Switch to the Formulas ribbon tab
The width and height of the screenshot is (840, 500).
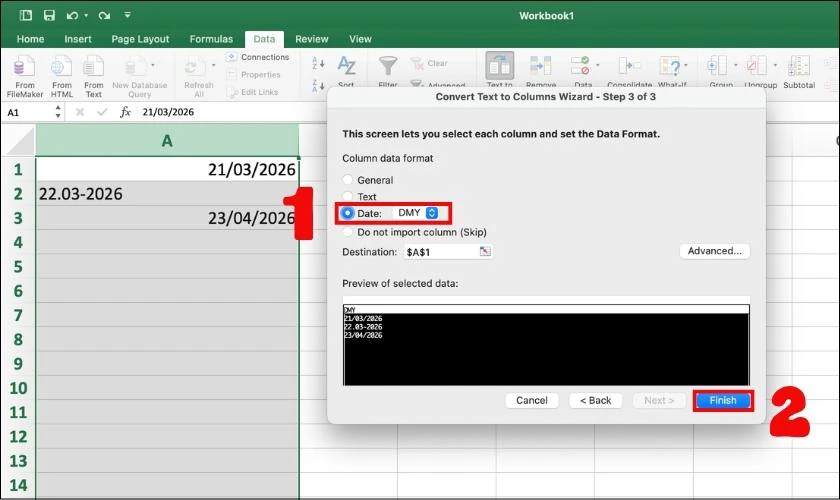click(x=211, y=39)
